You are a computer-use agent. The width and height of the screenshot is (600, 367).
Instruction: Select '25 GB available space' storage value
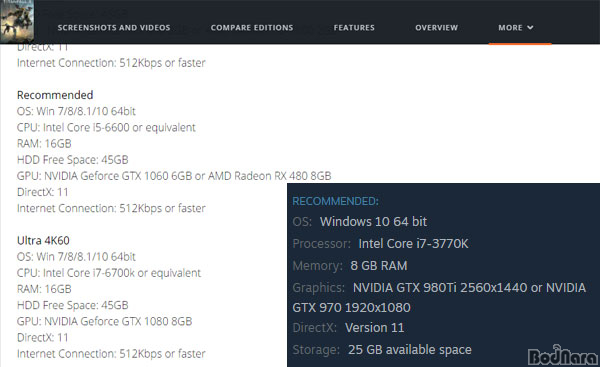[409, 350]
